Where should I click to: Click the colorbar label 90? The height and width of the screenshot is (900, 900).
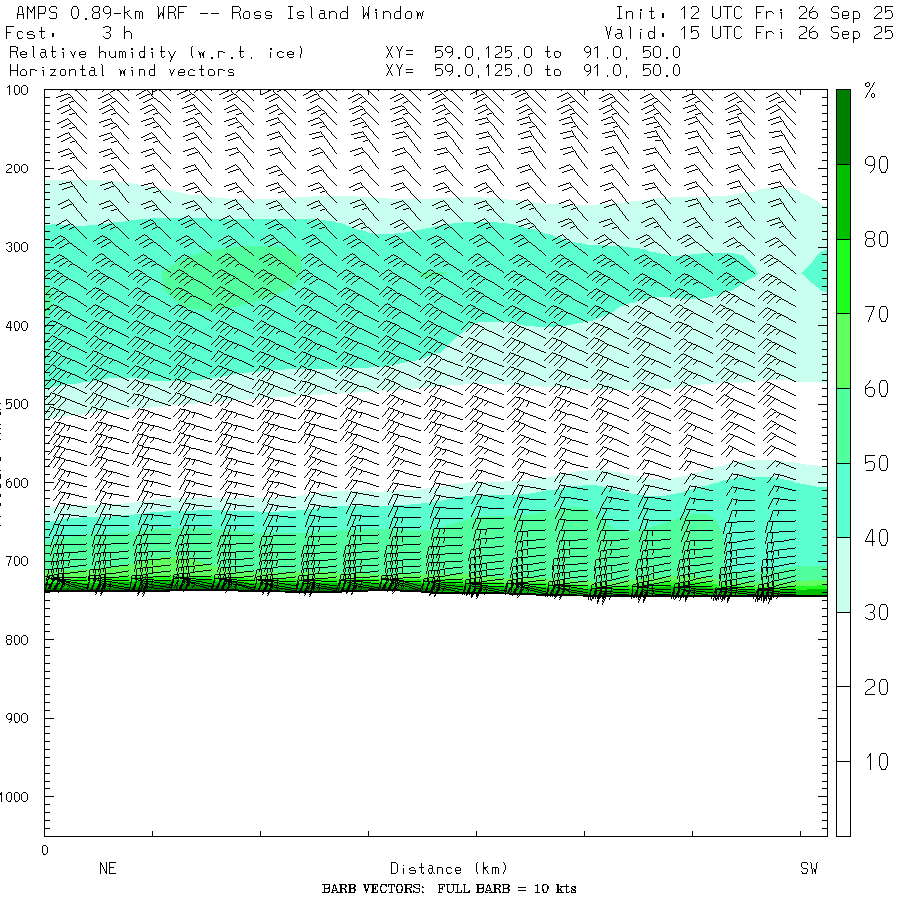click(876, 165)
